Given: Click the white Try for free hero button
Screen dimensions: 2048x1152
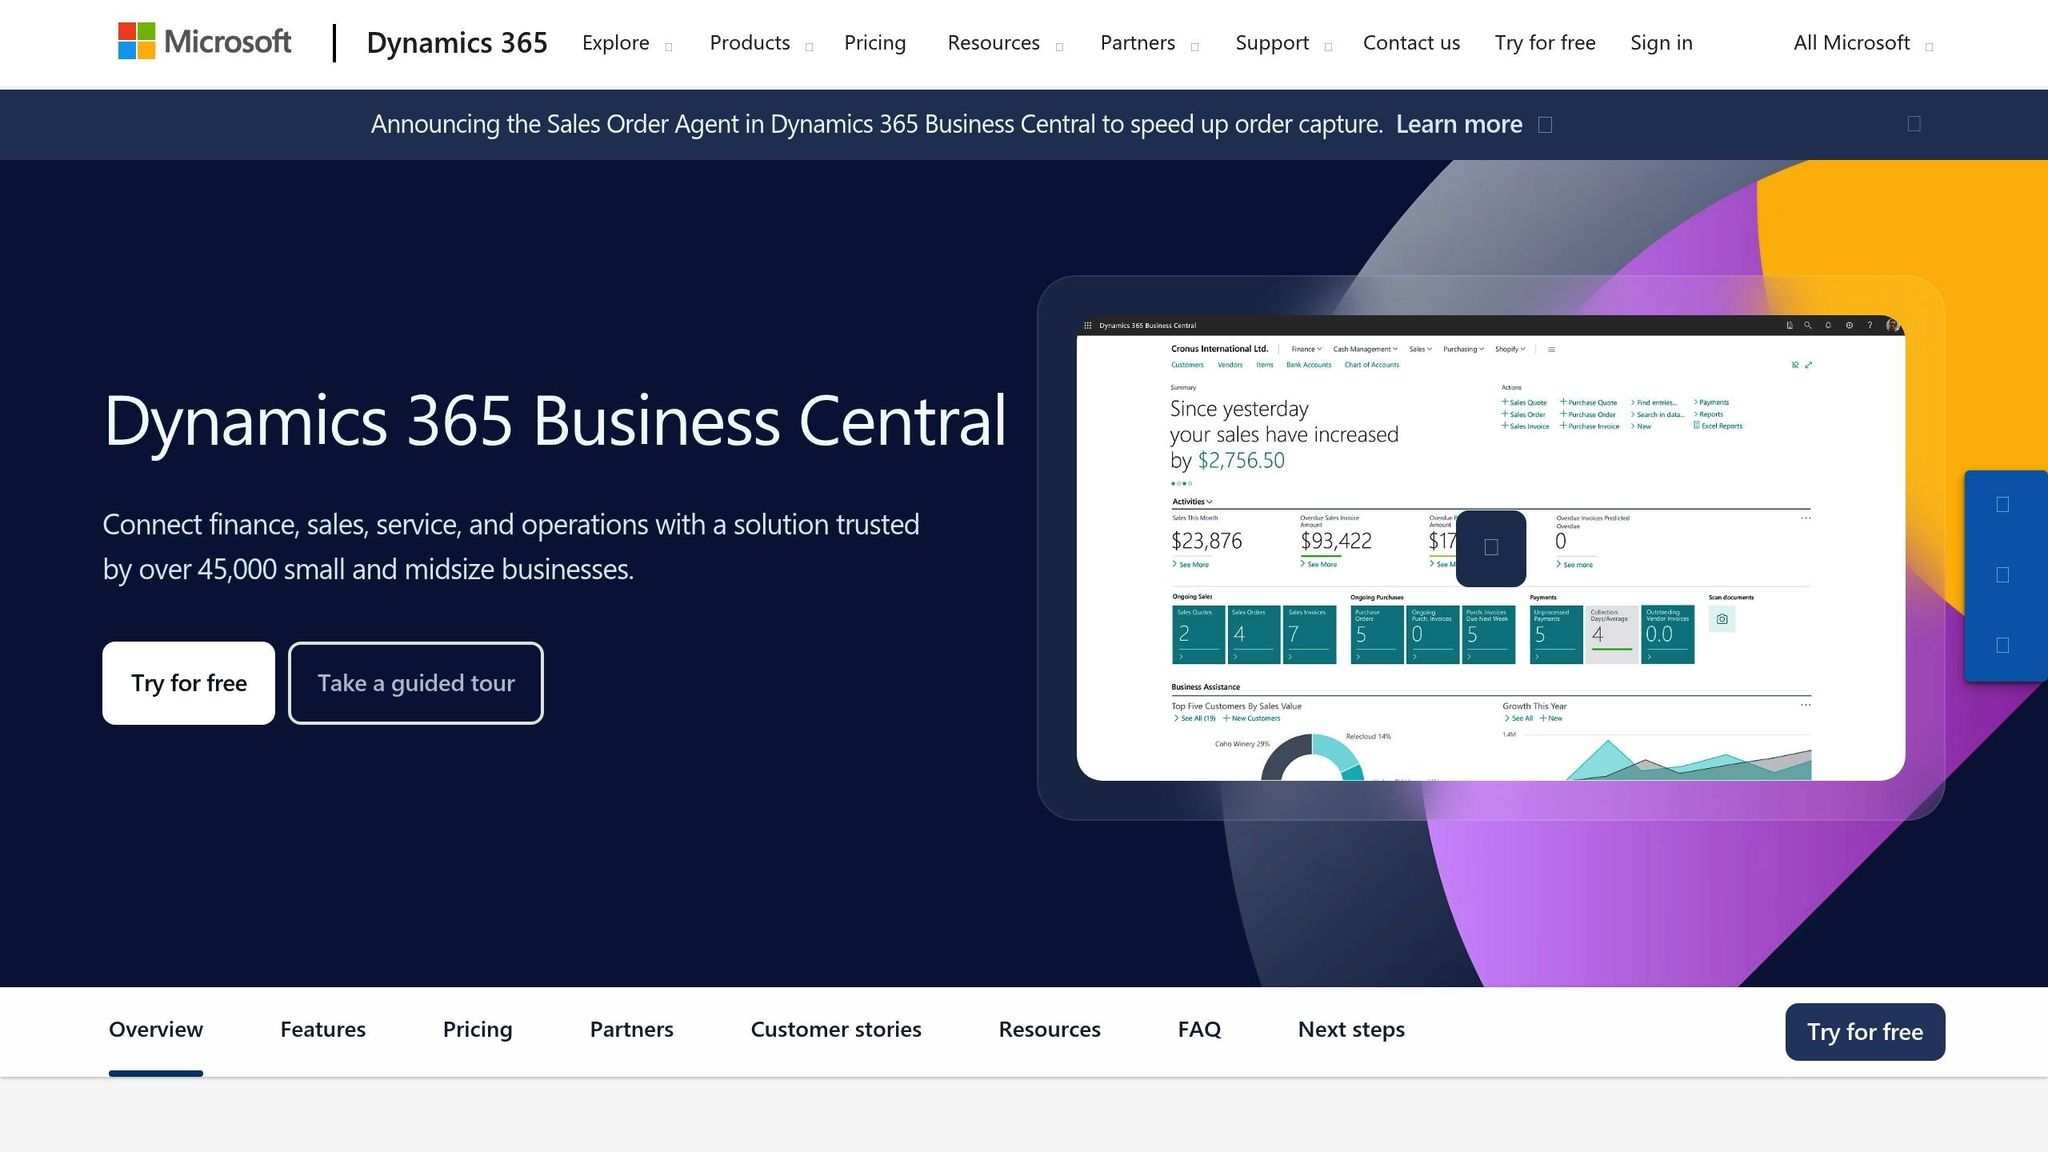Looking at the screenshot, I should [x=188, y=683].
